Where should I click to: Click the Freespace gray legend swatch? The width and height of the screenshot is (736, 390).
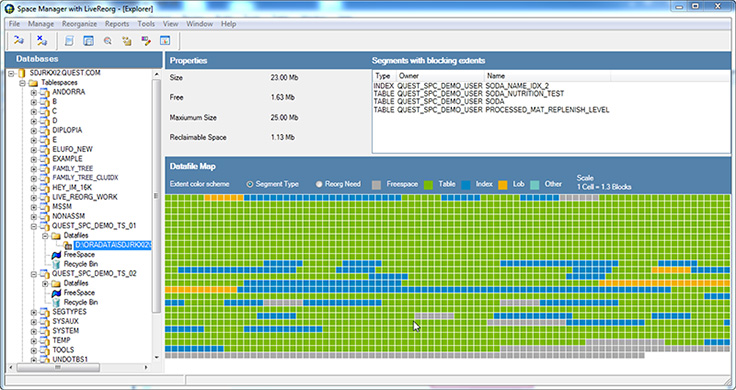point(376,184)
